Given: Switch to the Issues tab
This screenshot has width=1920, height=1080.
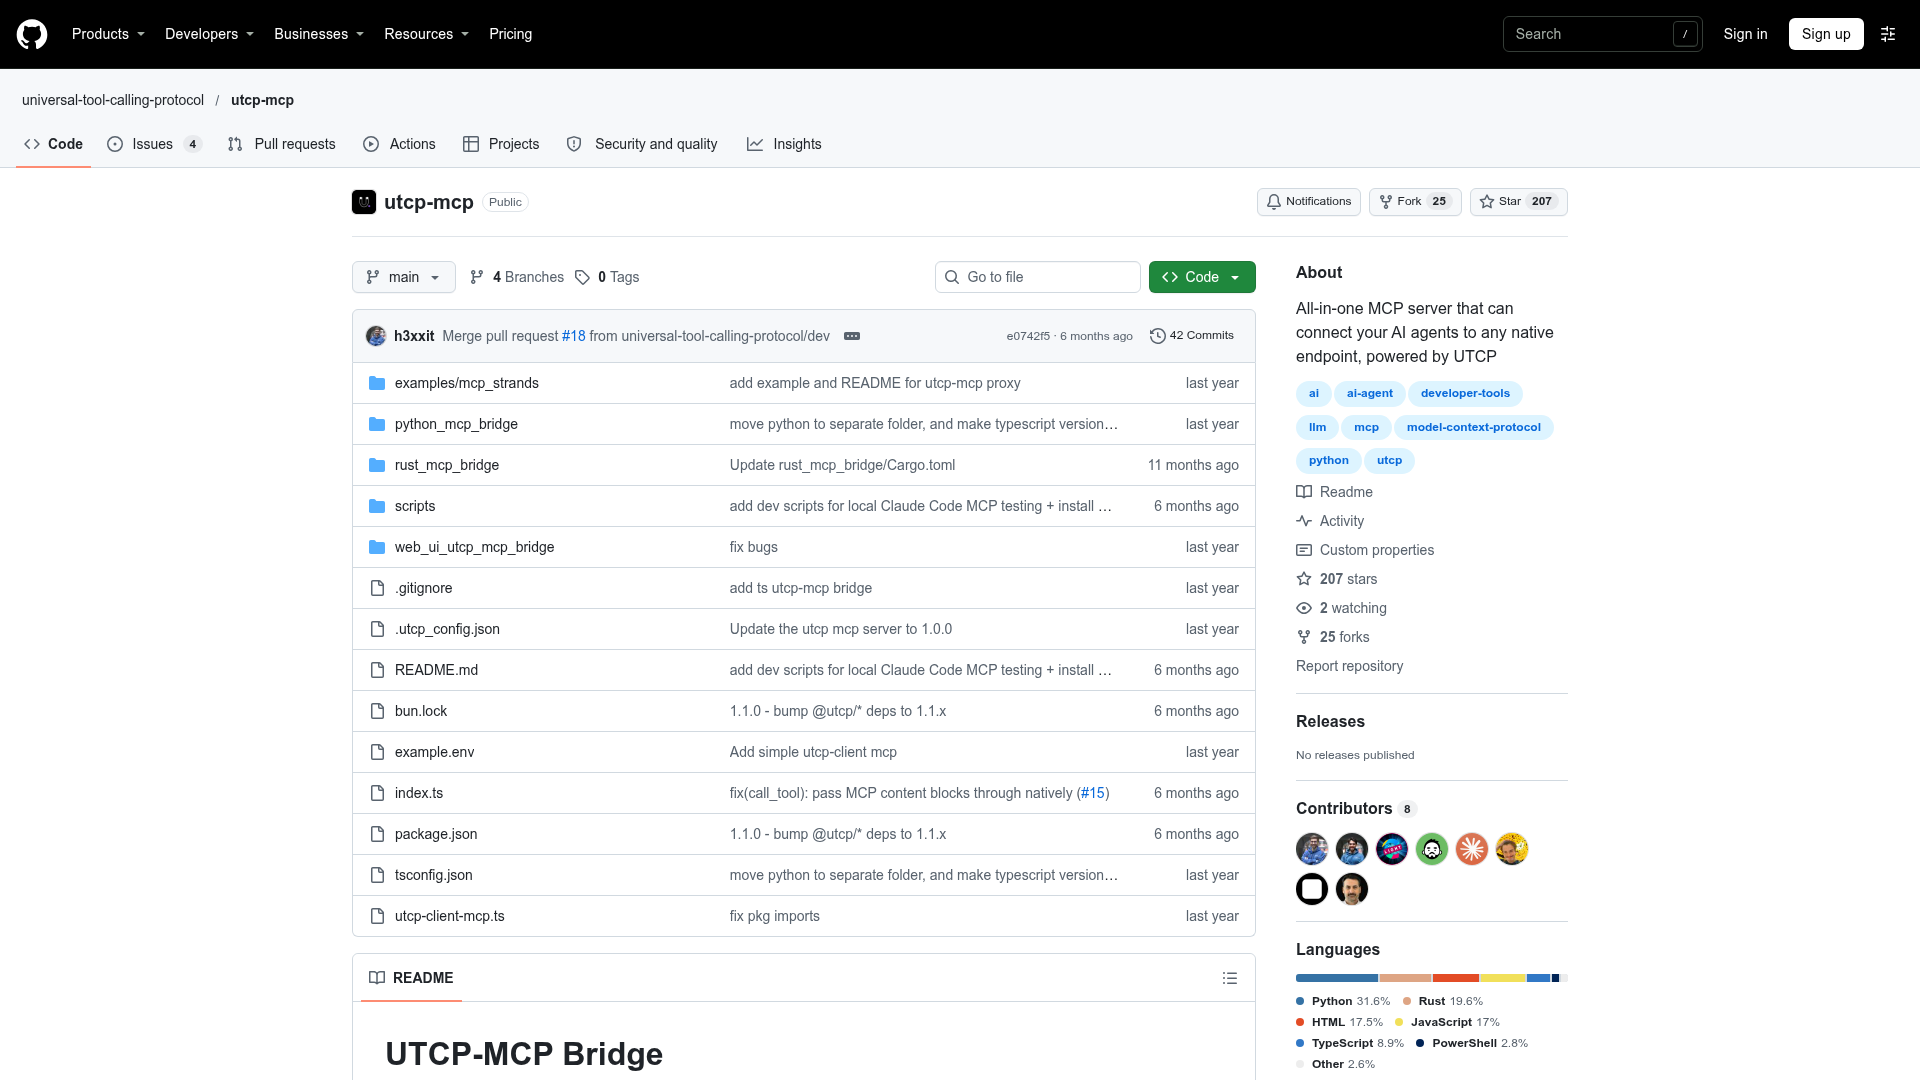Looking at the screenshot, I should [x=154, y=144].
